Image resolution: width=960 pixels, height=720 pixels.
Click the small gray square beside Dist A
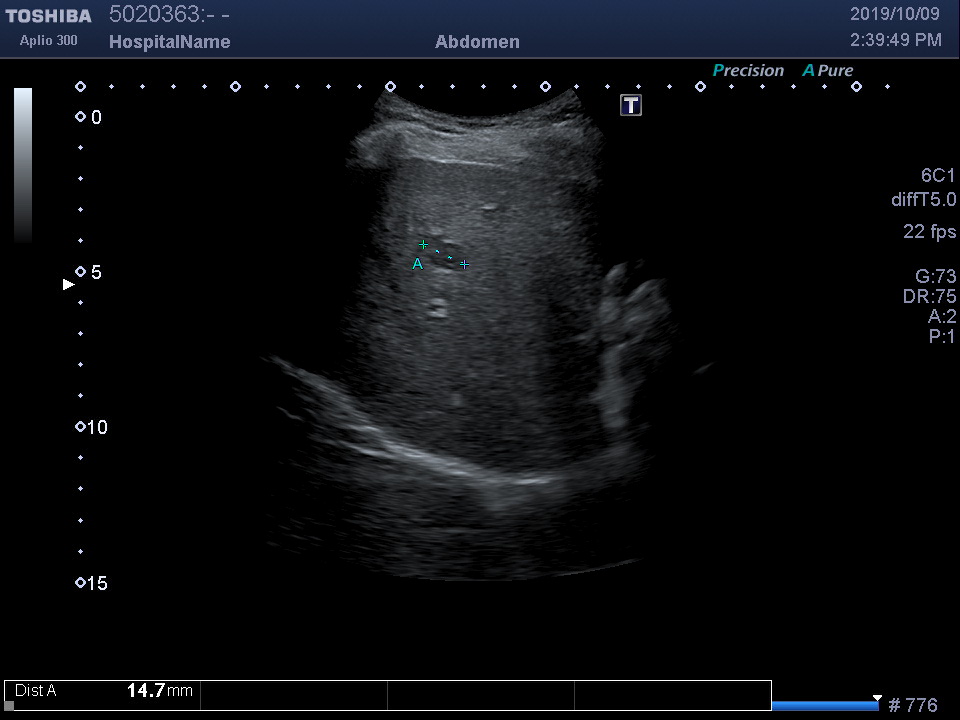(9, 705)
